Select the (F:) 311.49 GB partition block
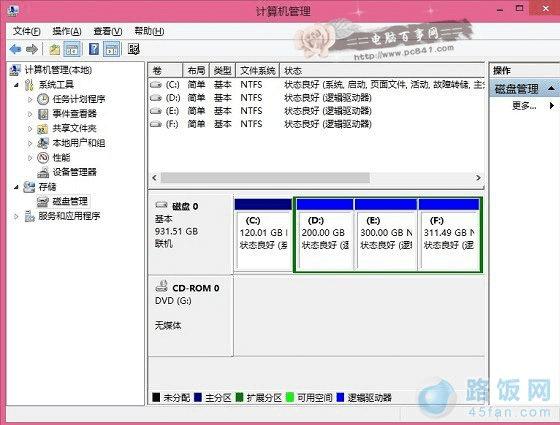 click(x=449, y=235)
